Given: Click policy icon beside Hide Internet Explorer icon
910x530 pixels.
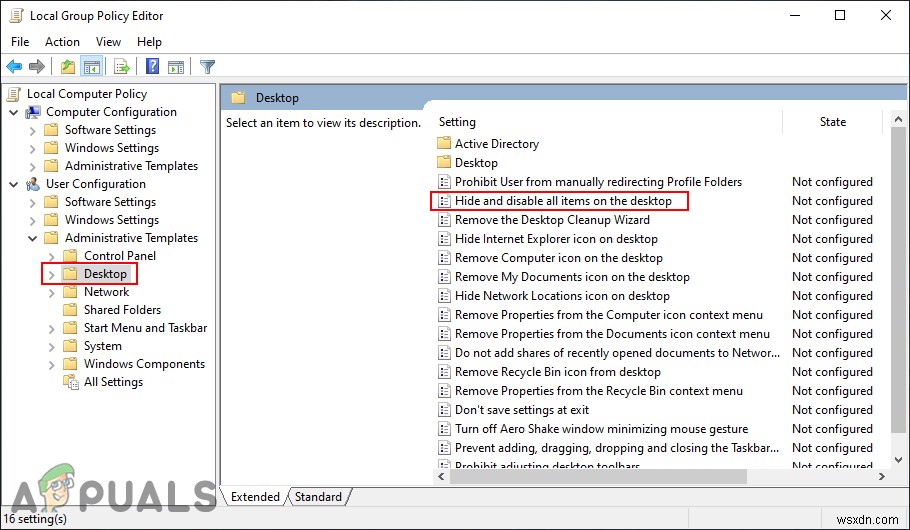Looking at the screenshot, I should tap(444, 239).
